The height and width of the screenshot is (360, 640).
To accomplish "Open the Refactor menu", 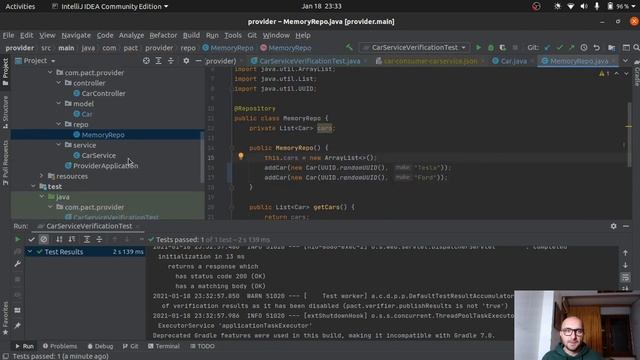I will (163, 36).
